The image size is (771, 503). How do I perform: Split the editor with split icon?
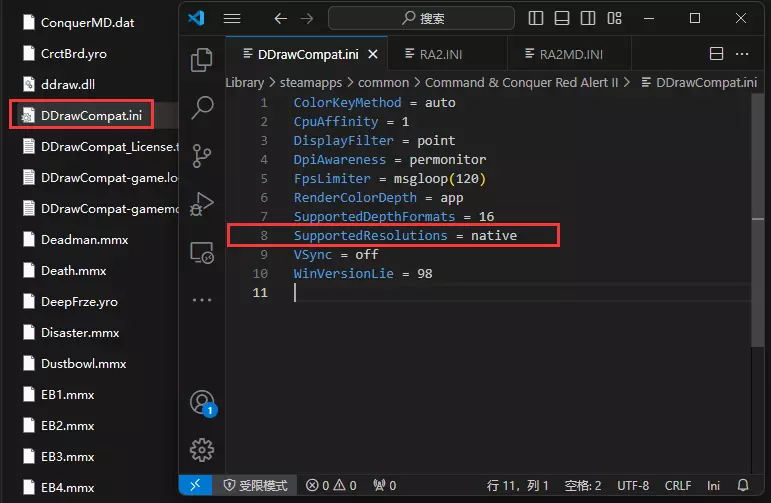coord(716,54)
